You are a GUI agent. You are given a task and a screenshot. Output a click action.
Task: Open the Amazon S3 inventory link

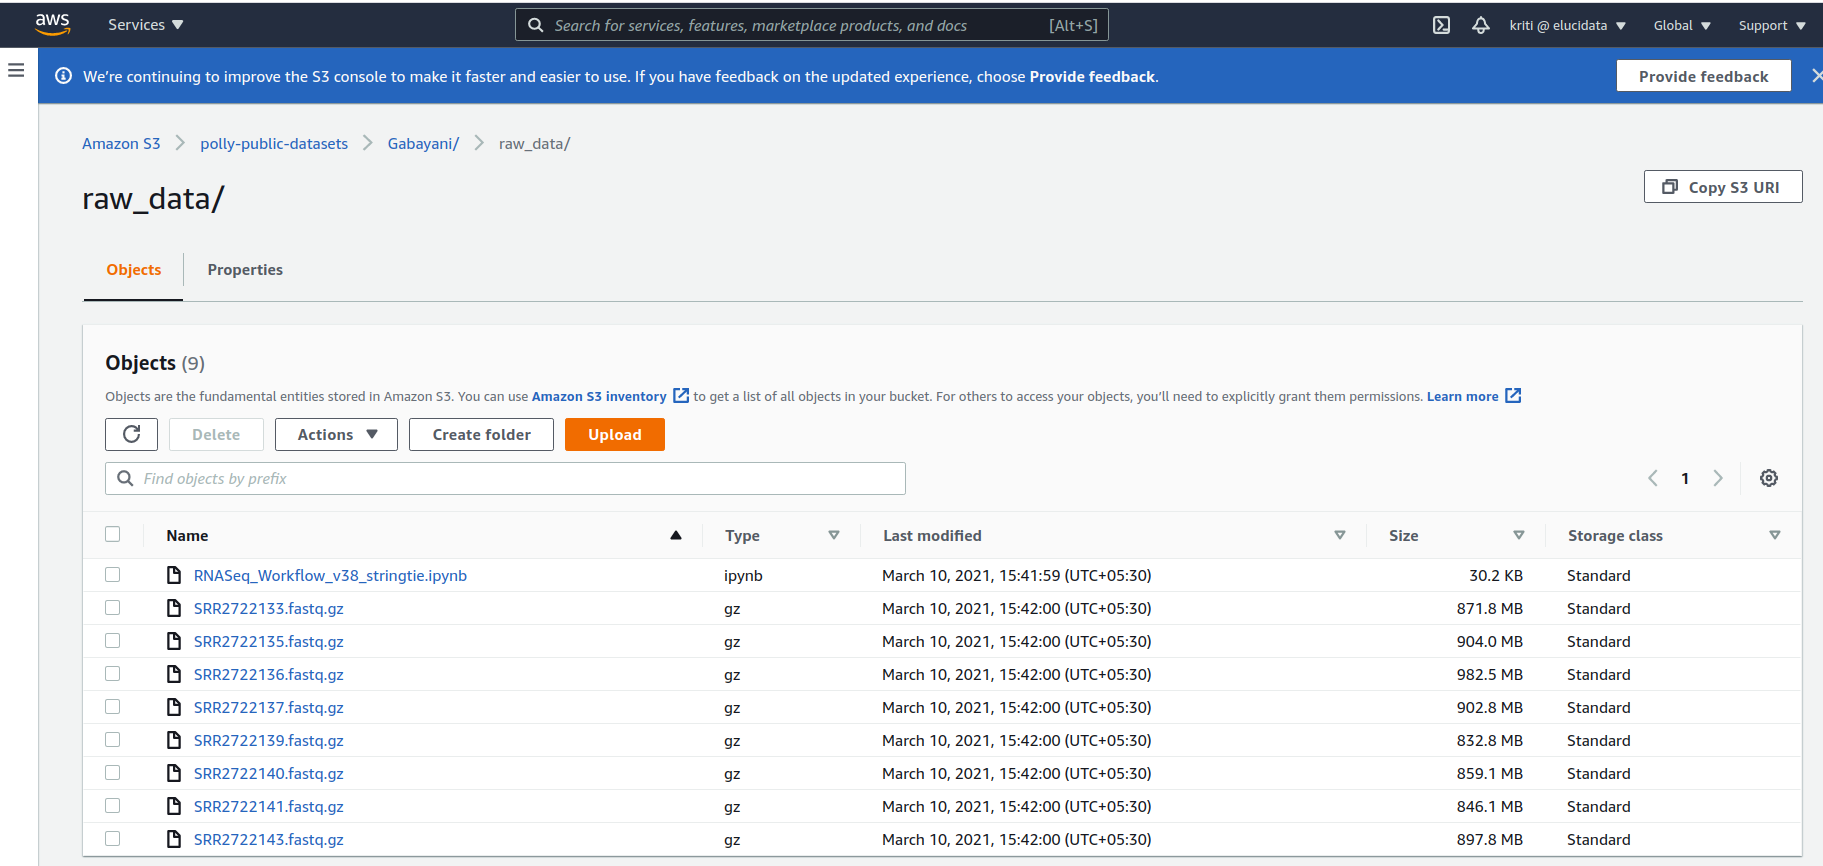coord(599,396)
